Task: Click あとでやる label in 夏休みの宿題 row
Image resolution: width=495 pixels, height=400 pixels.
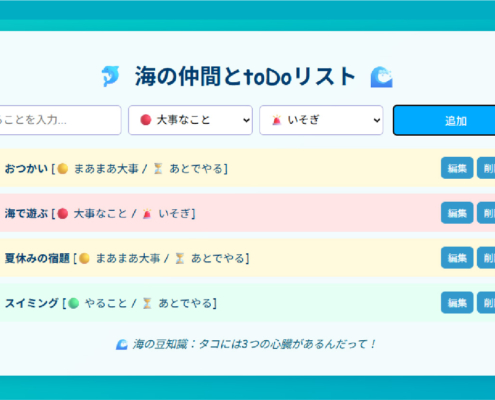Action: coord(218,258)
